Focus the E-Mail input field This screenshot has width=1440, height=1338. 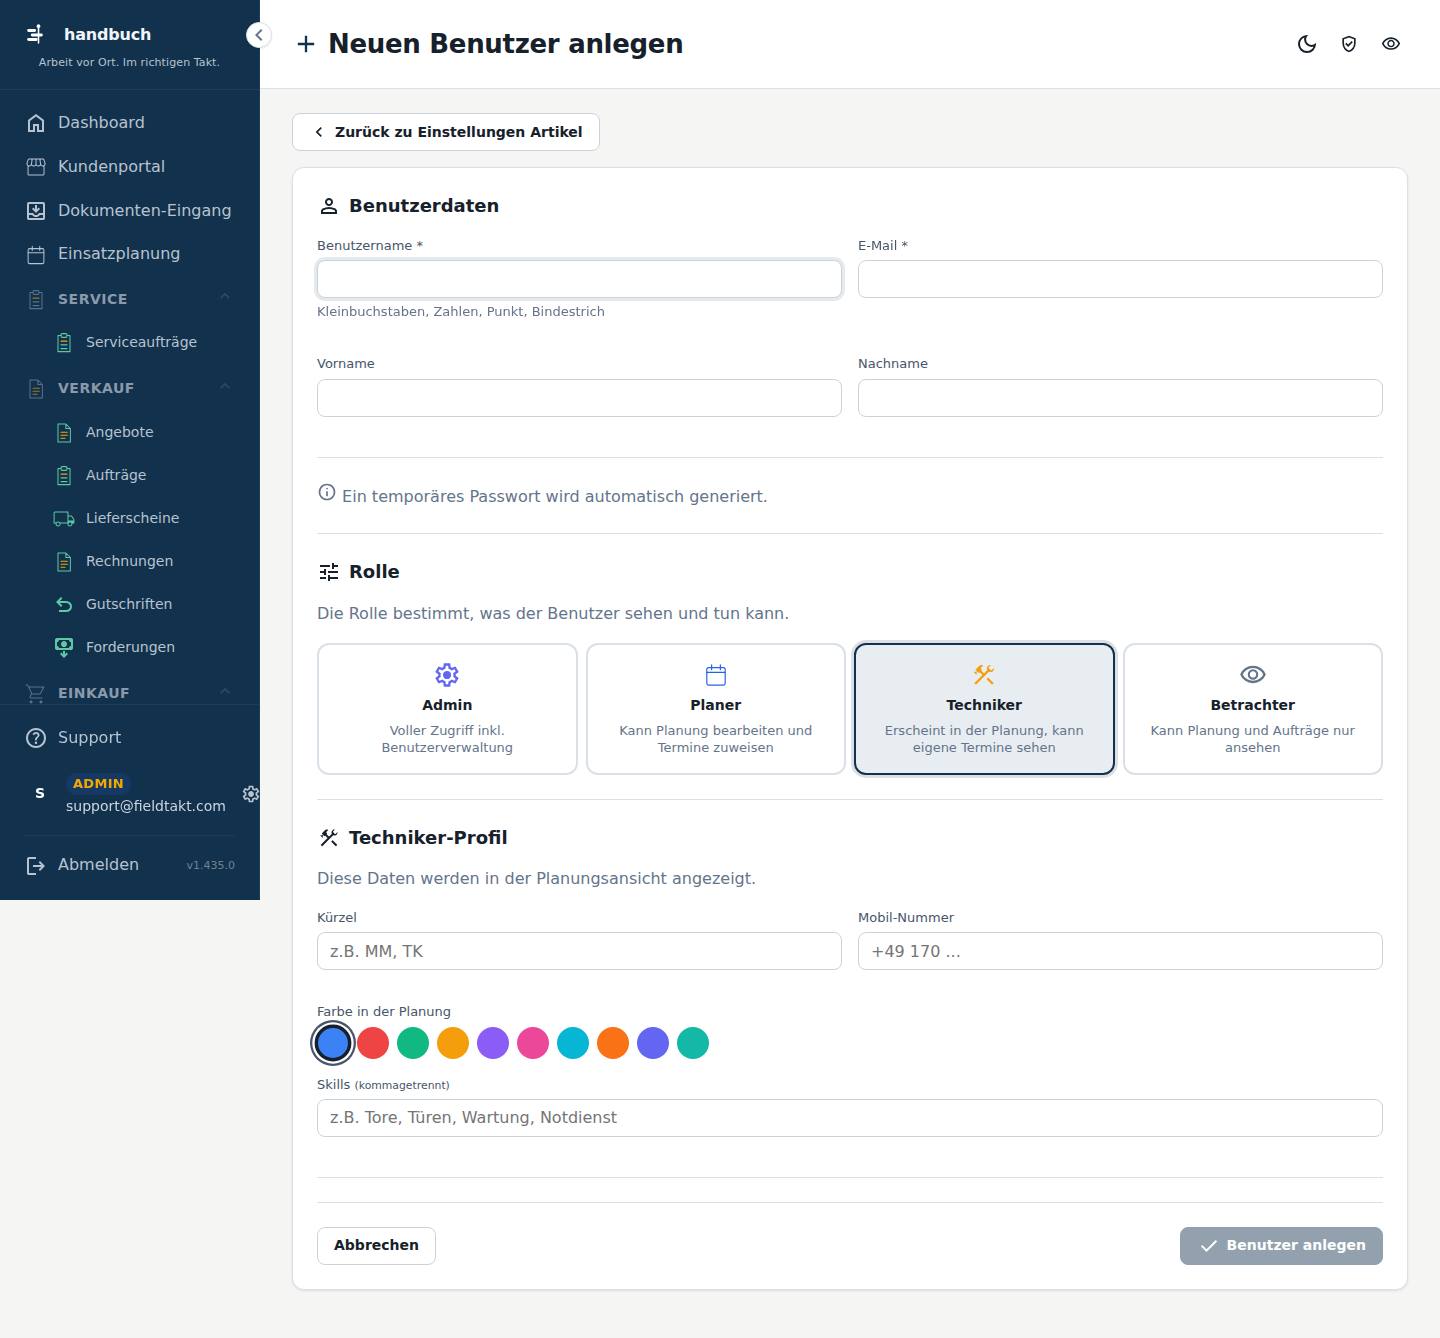point(1120,279)
